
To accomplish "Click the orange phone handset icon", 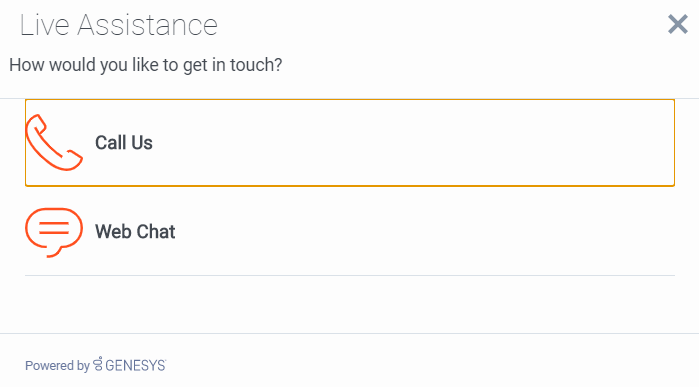I will 54,142.
